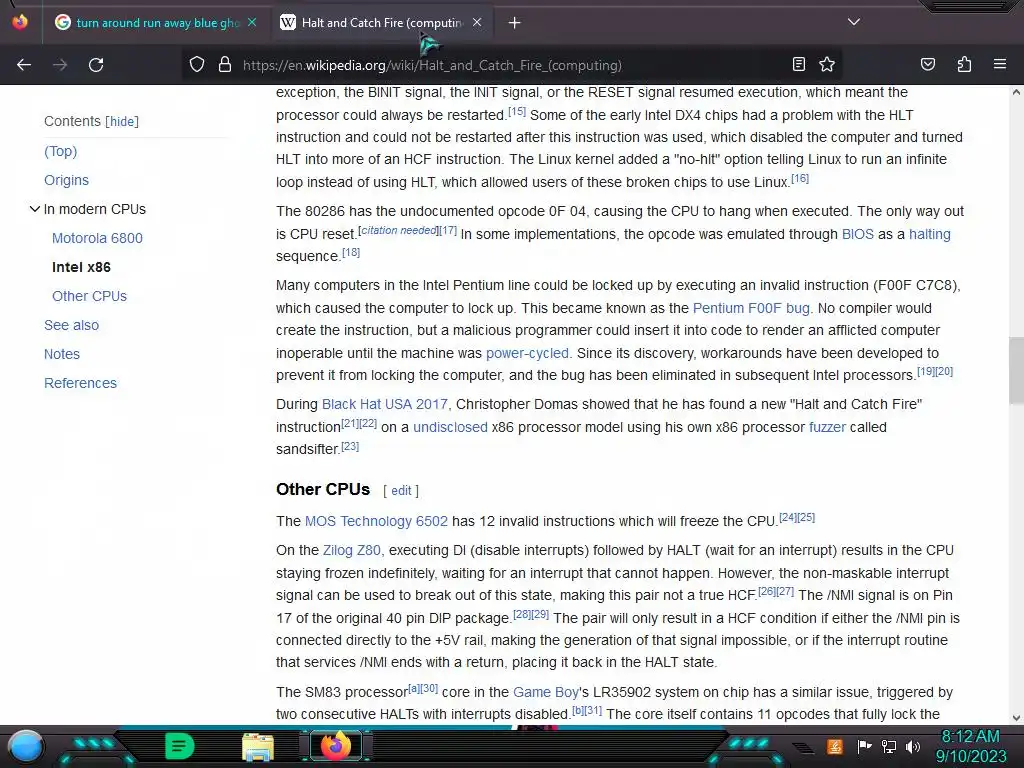This screenshot has width=1024, height=768.
Task: Click the Forward navigation arrow
Action: [60, 65]
